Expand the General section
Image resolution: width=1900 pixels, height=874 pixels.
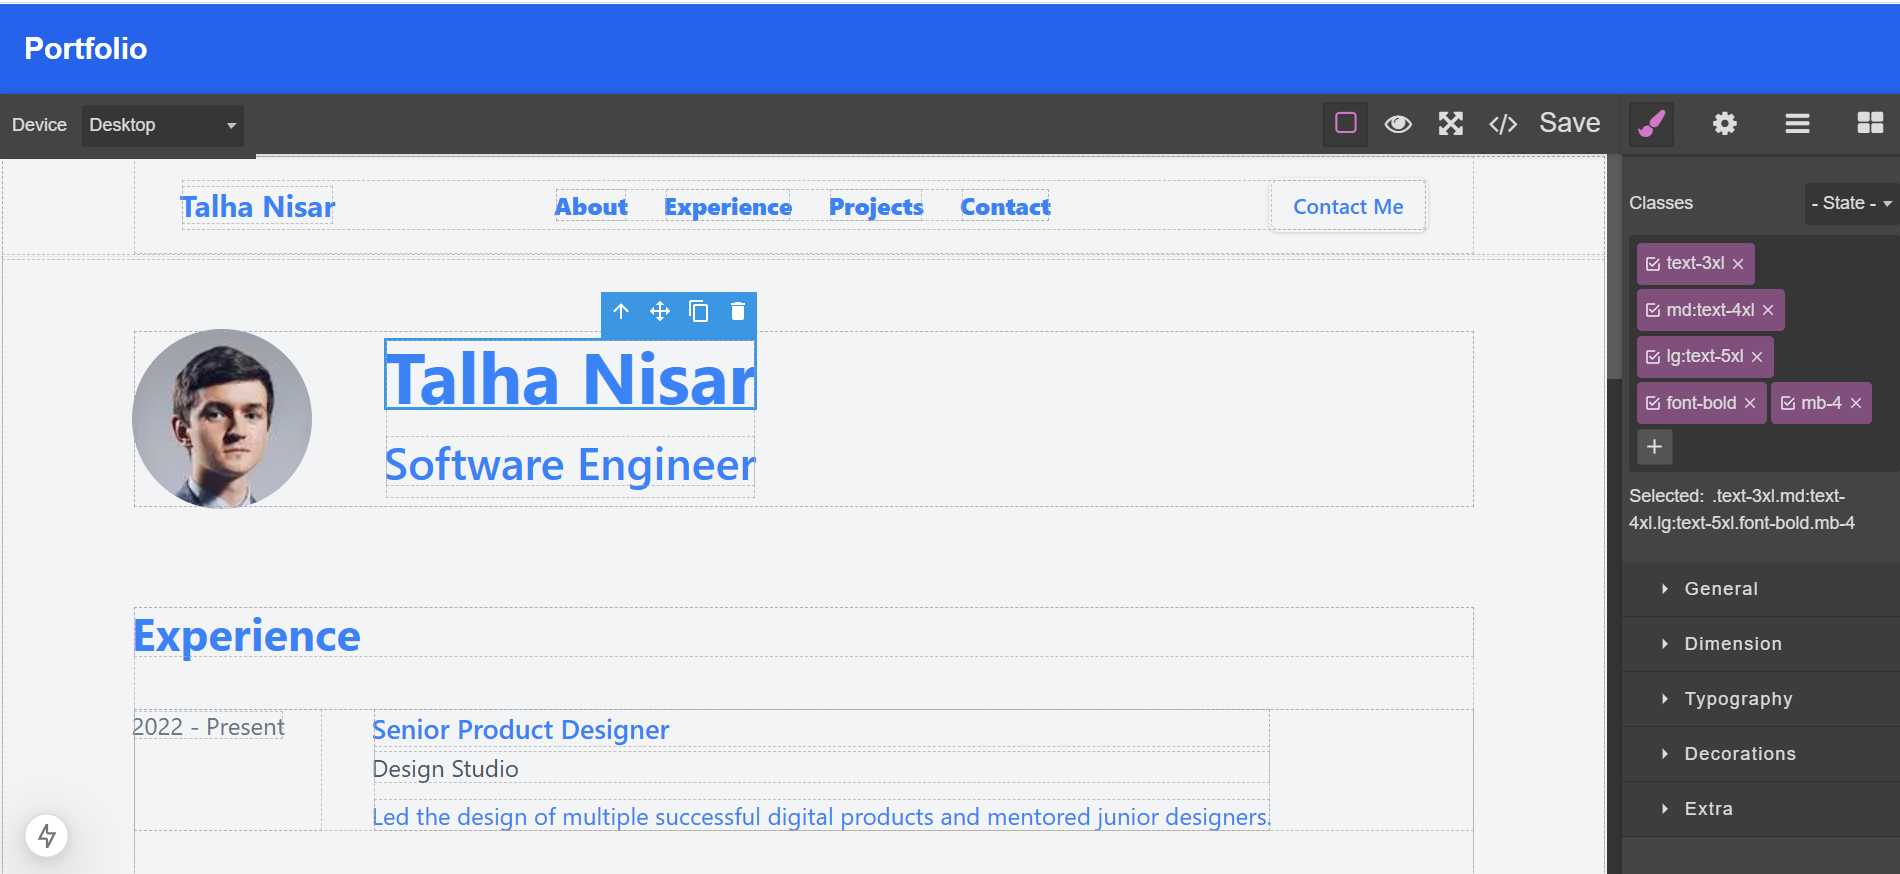(1761, 589)
